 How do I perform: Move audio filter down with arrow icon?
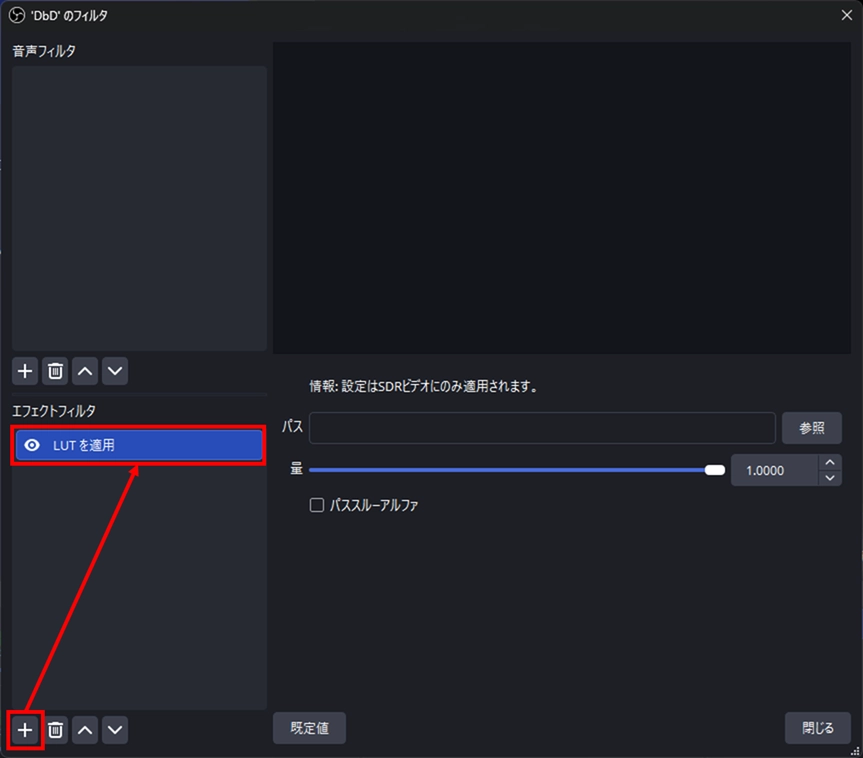click(x=116, y=371)
